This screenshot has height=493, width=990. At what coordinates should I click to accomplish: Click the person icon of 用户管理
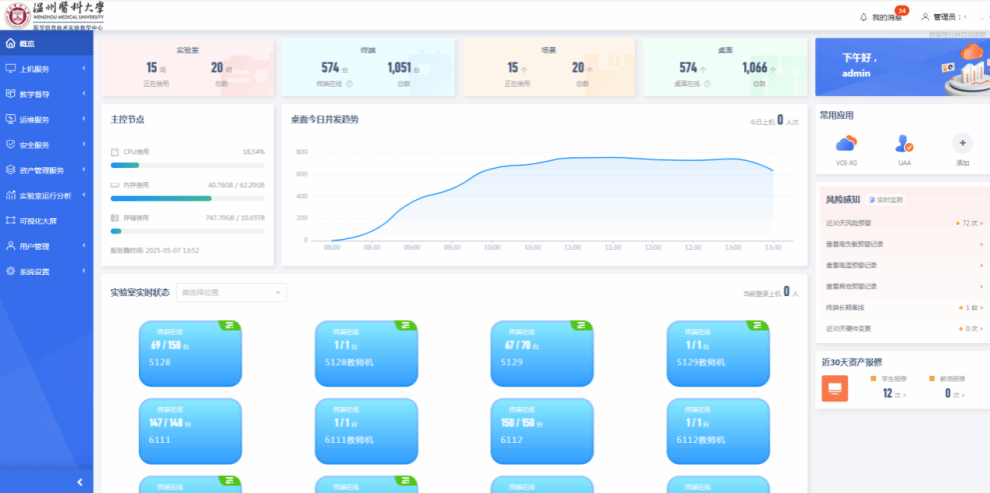pyautogui.click(x=10, y=246)
